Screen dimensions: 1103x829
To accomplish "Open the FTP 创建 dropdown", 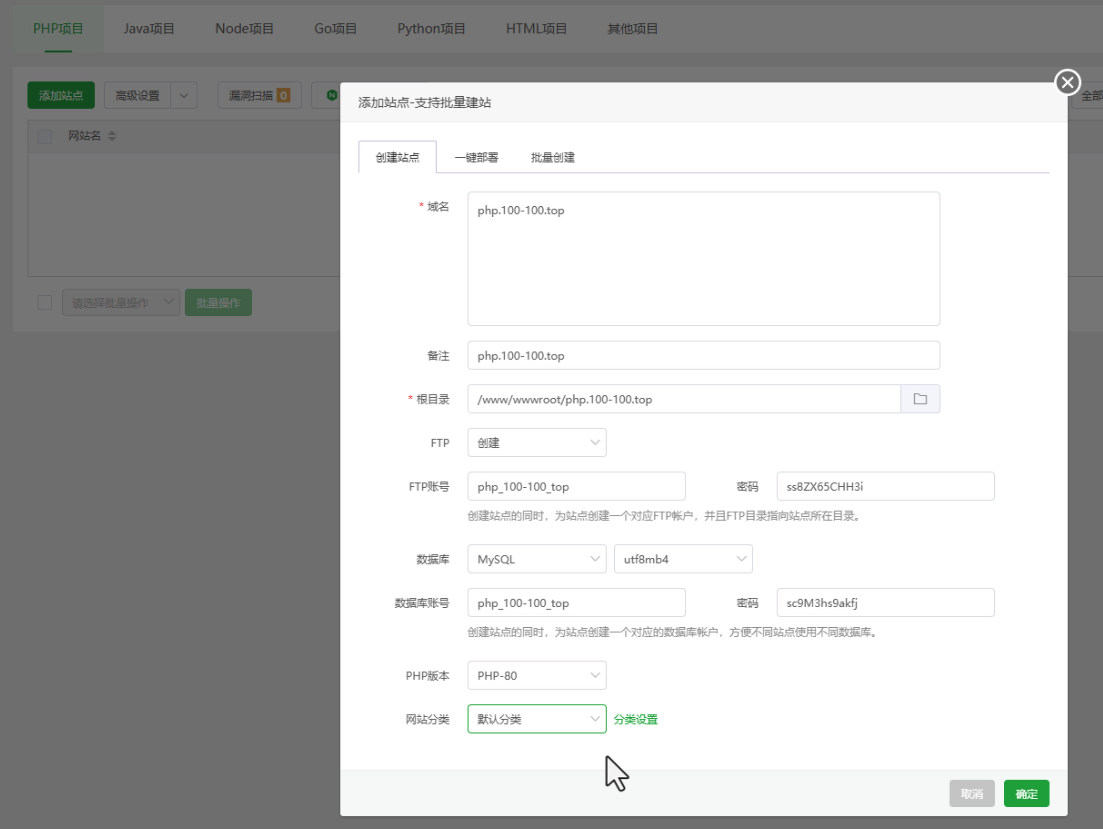I will [x=537, y=443].
